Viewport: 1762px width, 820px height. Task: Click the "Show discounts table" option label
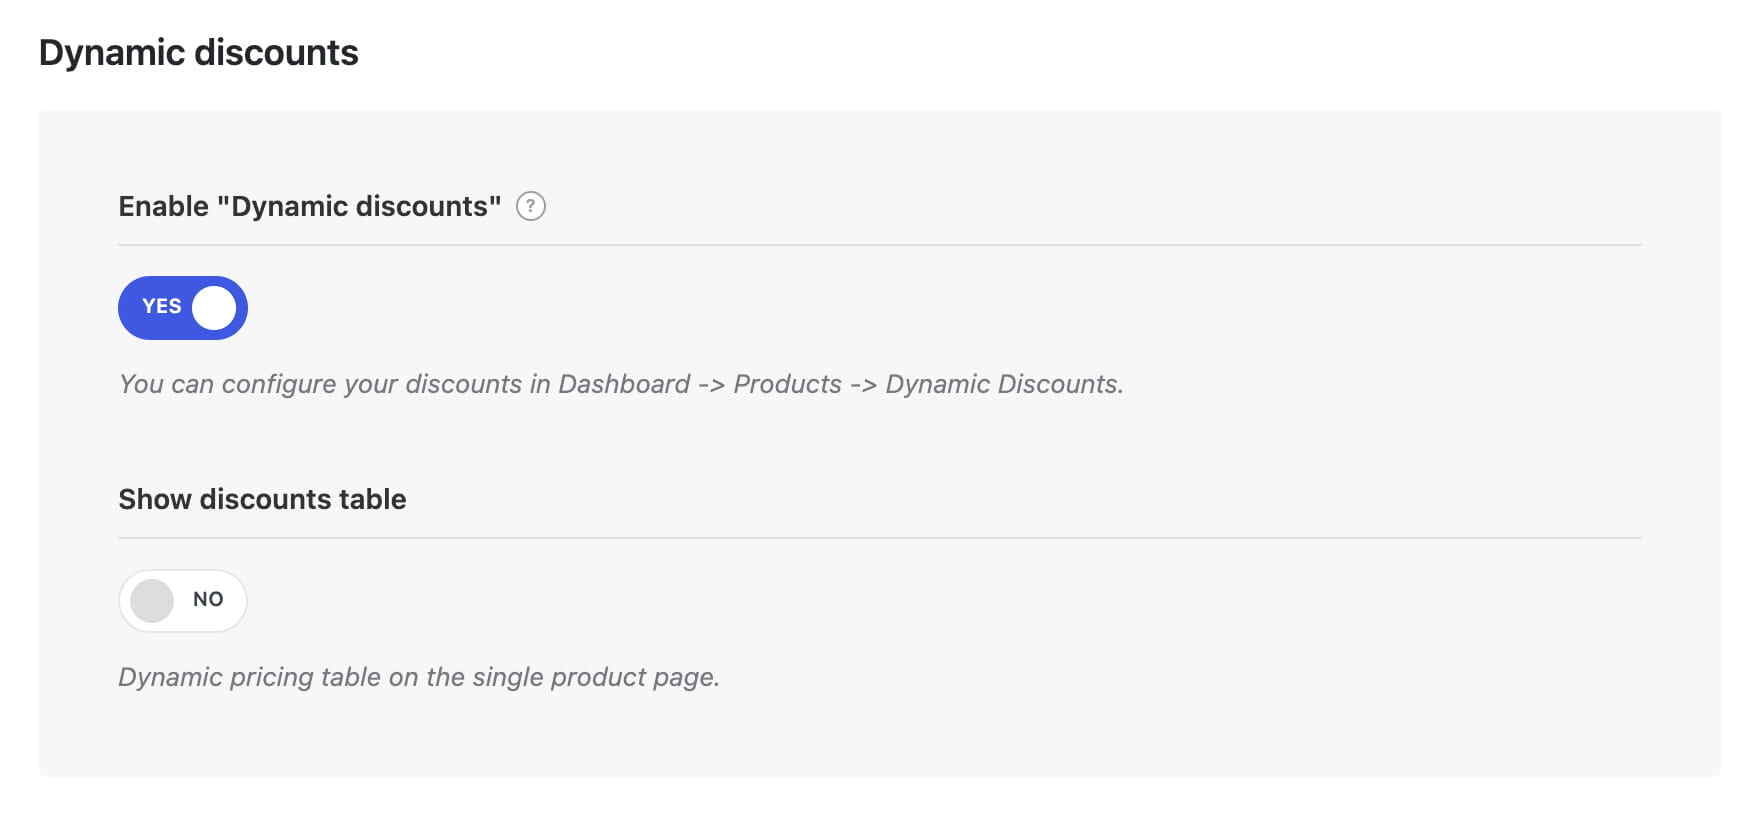[x=262, y=499]
